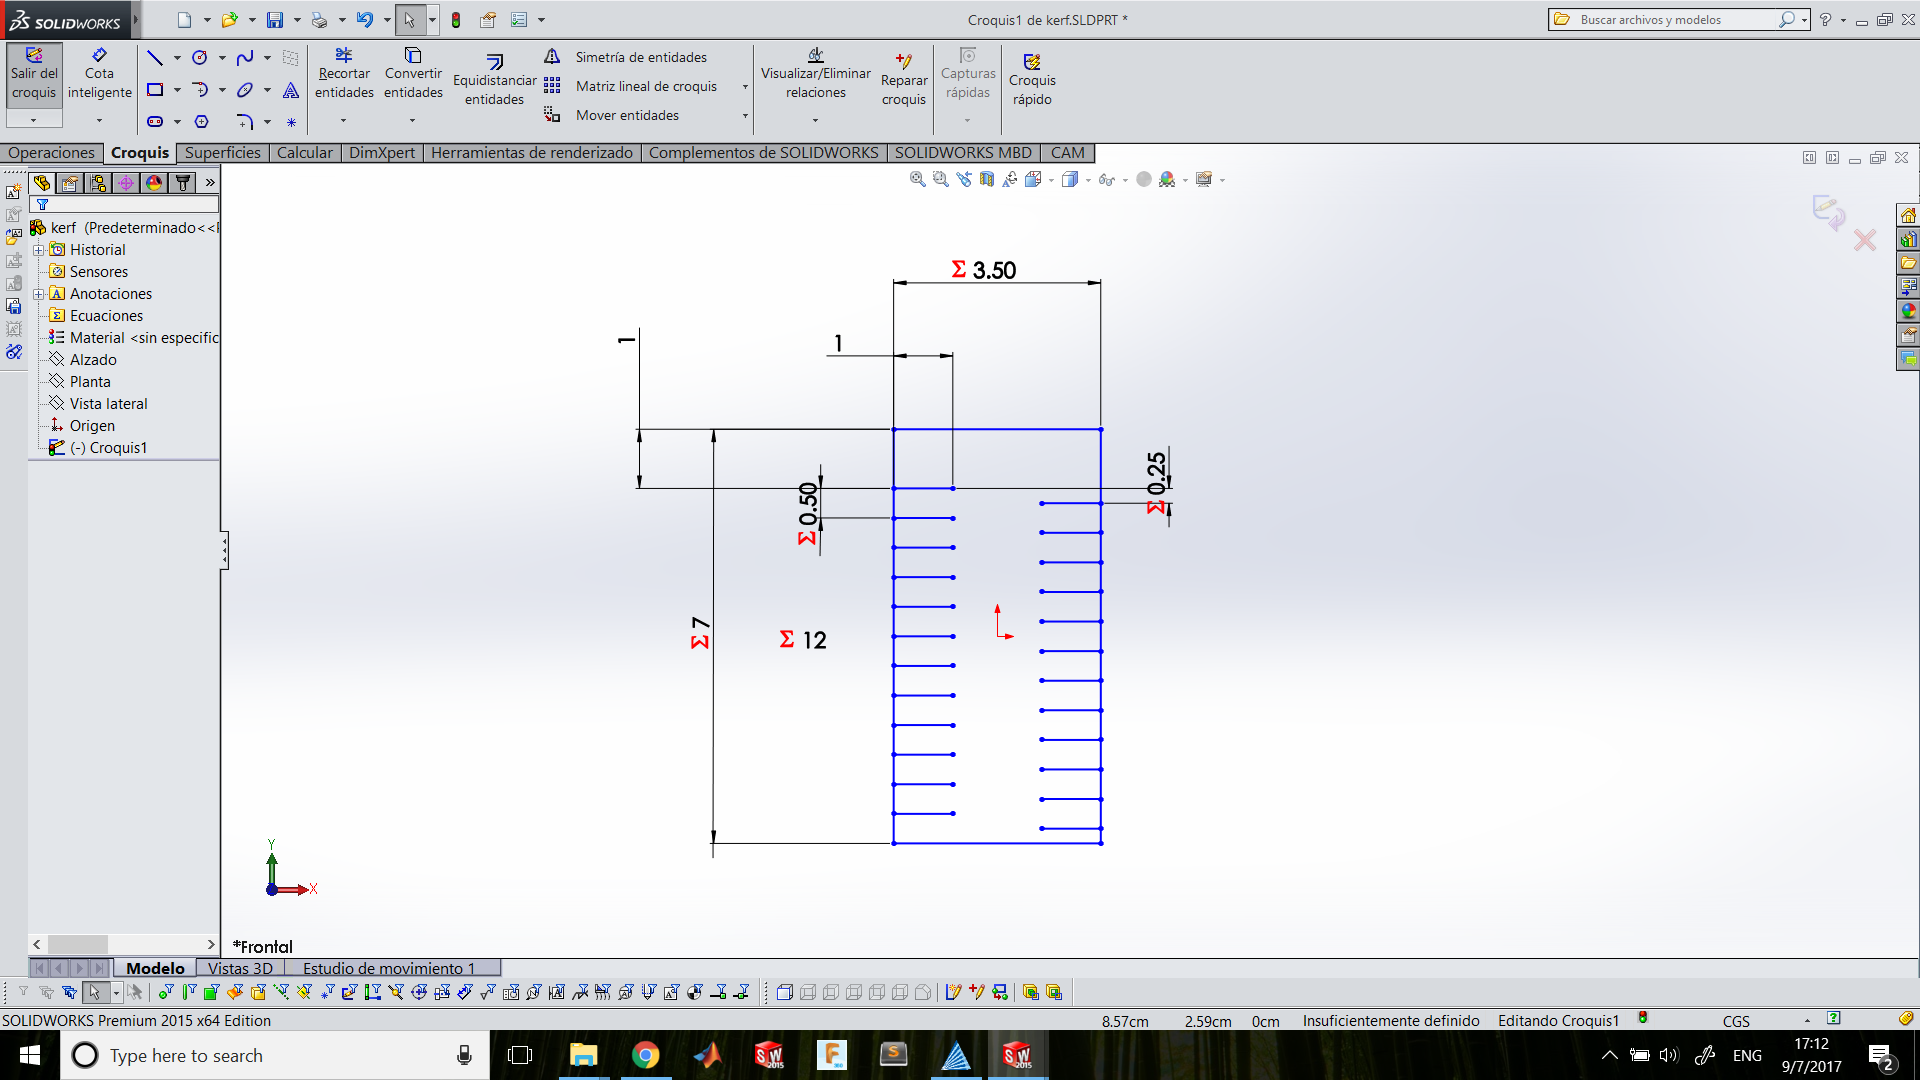
Task: Expand the Anotaciones tree node
Action: 38,294
